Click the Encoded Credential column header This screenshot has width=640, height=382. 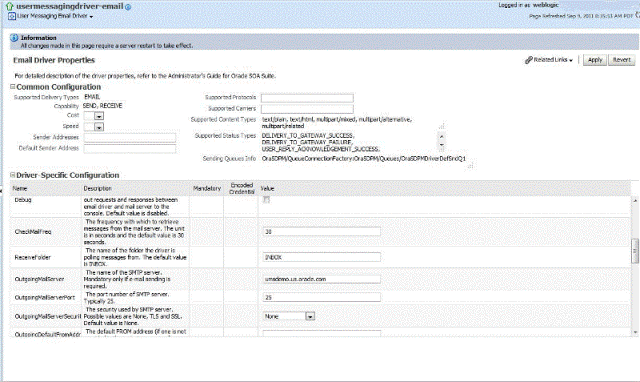(x=242, y=188)
